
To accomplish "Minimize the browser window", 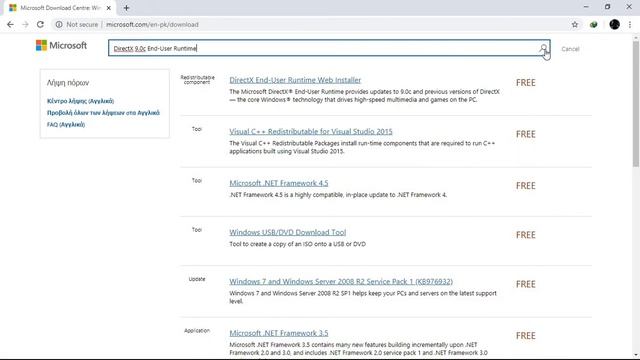I will [x=586, y=7].
